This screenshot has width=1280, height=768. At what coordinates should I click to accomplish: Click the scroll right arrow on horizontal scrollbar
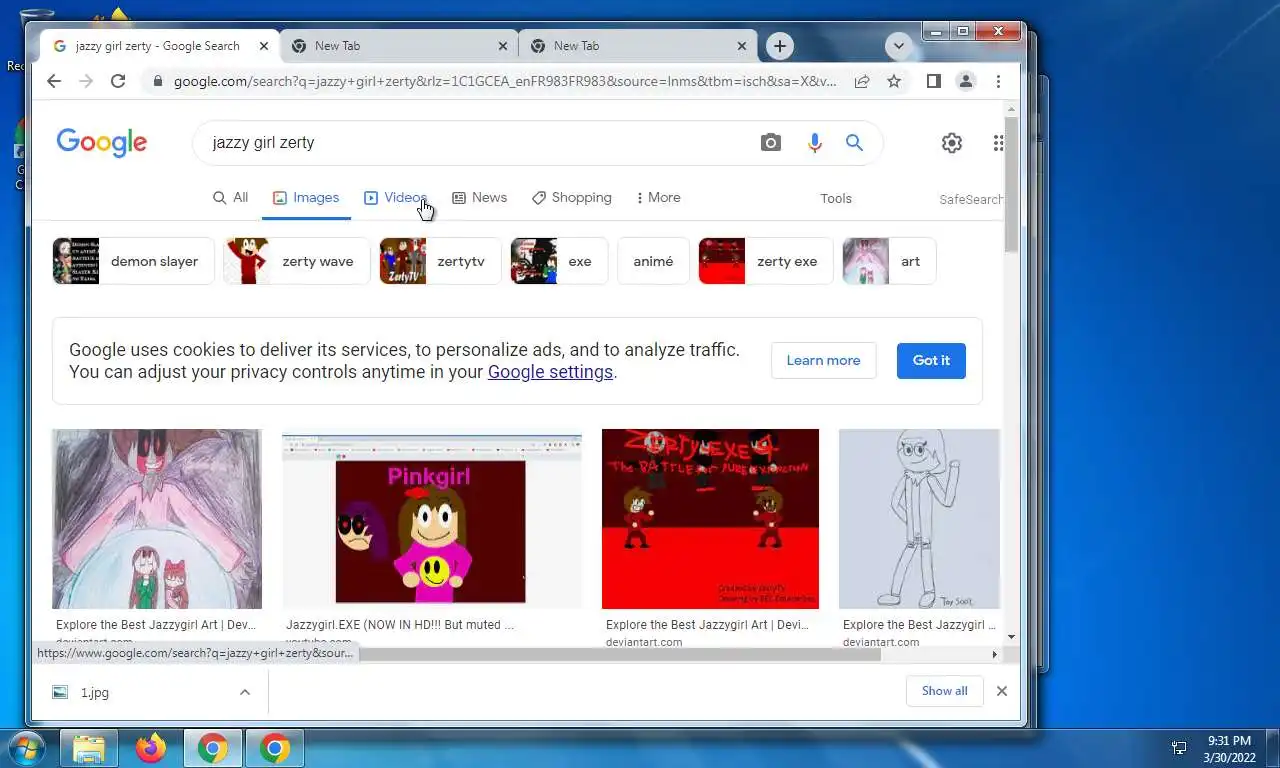[x=994, y=655]
